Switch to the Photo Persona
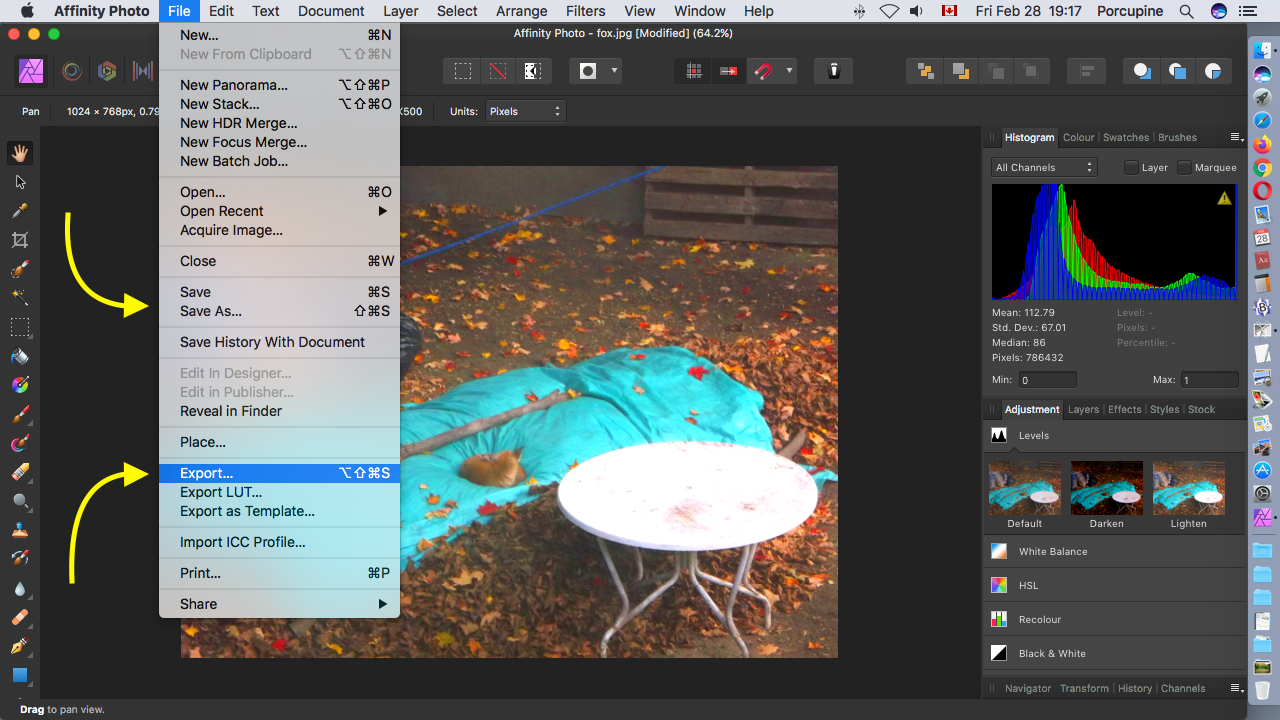The image size is (1280, 720). coord(30,71)
